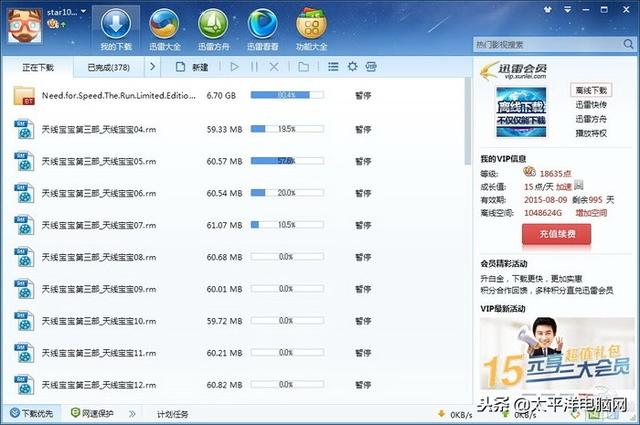The width and height of the screenshot is (640, 425).
Task: Toggle 下载优先 download priority mode
Action: click(32, 413)
